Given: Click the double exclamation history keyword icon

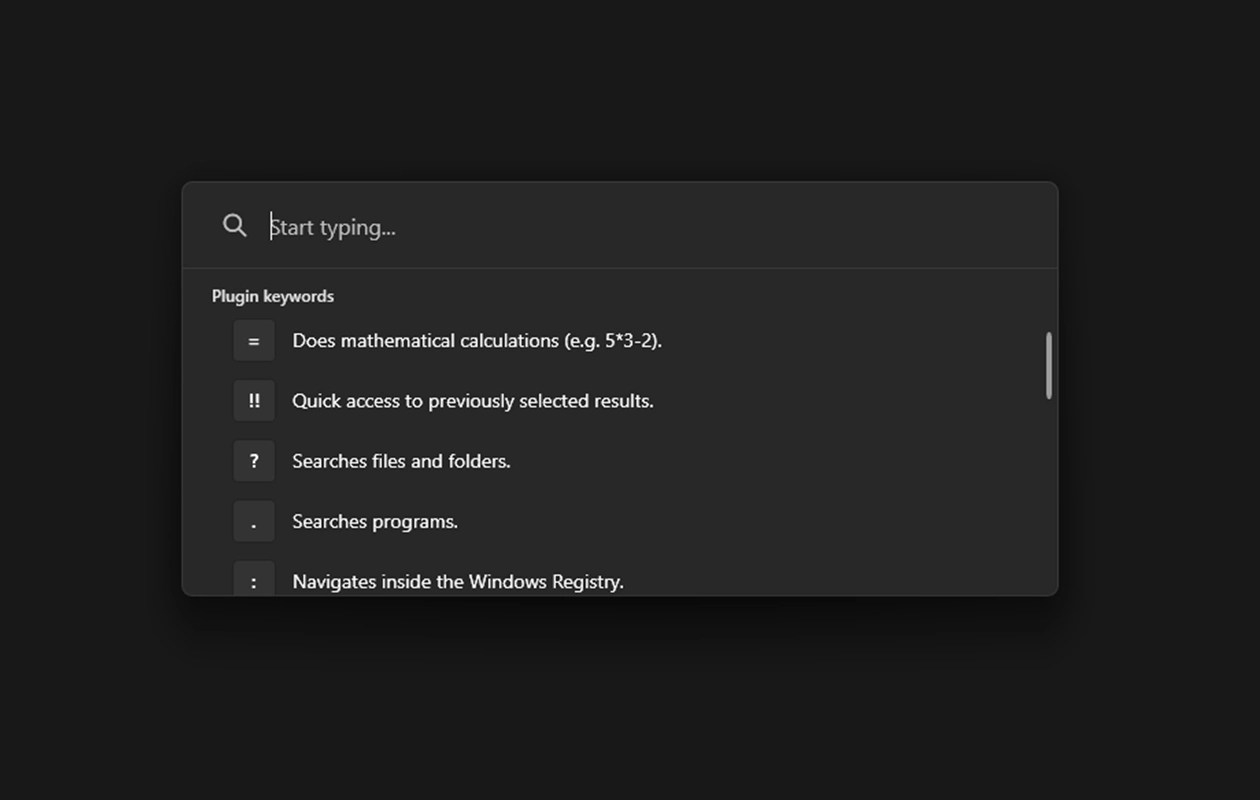Looking at the screenshot, I should [x=253, y=400].
